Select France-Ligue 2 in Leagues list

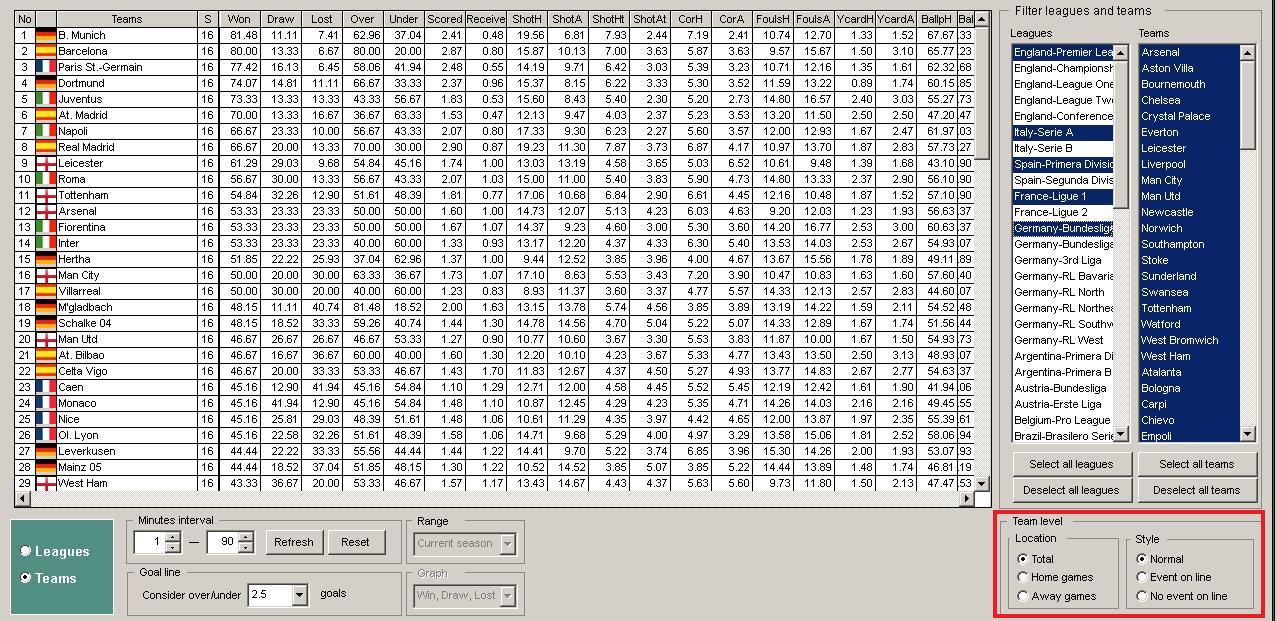(x=1063, y=212)
